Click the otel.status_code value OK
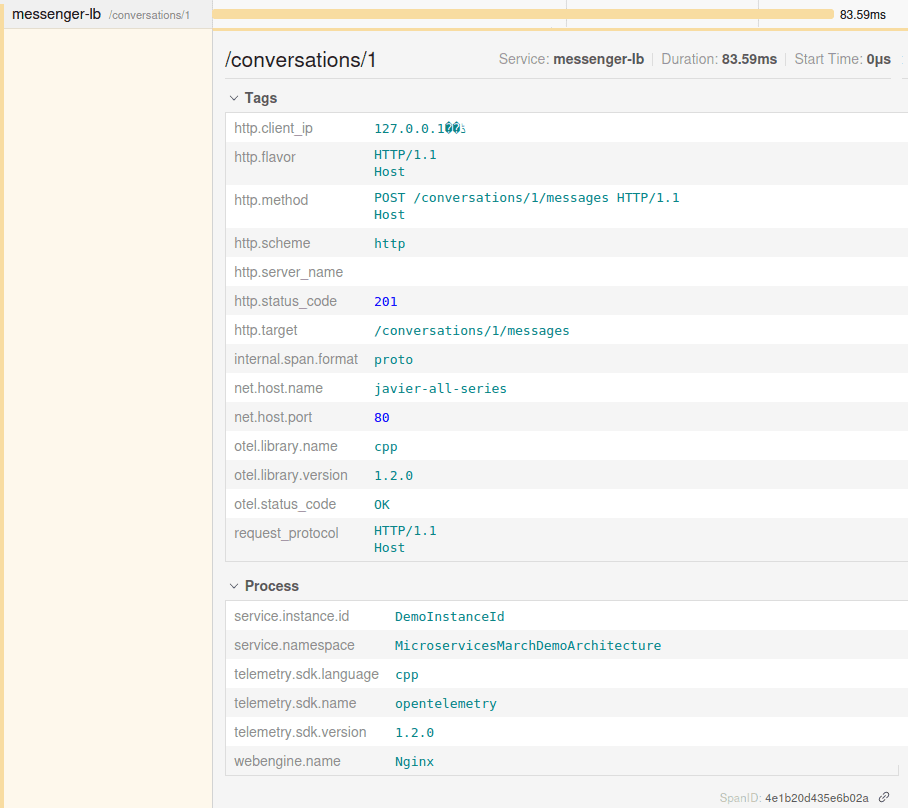The image size is (908, 808). [x=381, y=504]
